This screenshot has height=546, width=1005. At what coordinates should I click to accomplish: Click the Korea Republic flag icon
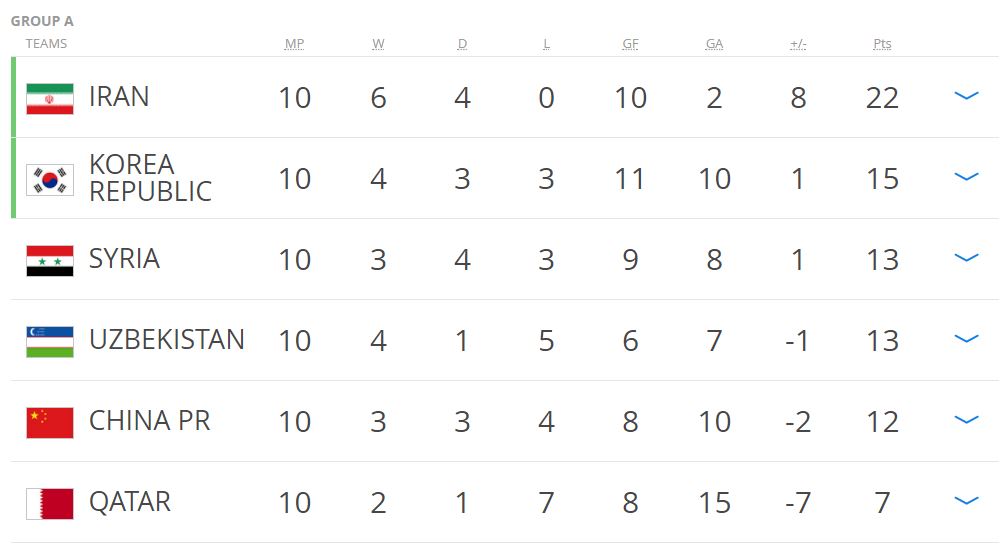coord(50,179)
